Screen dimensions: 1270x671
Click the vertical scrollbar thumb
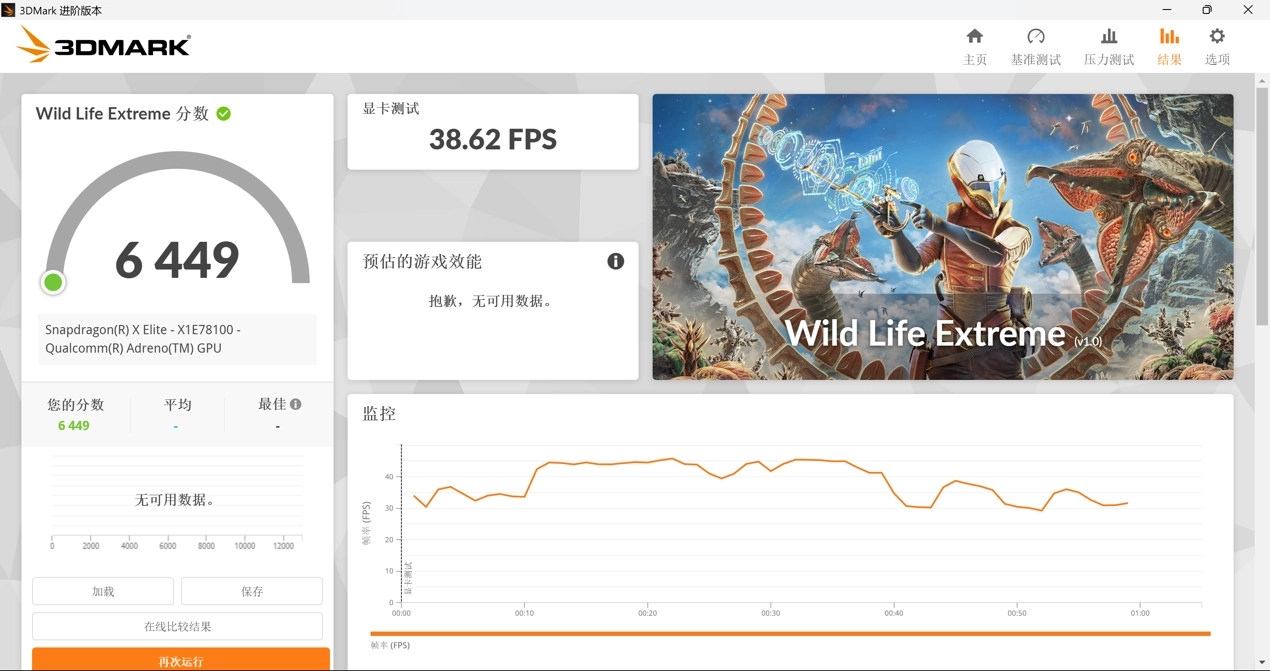point(1262,205)
